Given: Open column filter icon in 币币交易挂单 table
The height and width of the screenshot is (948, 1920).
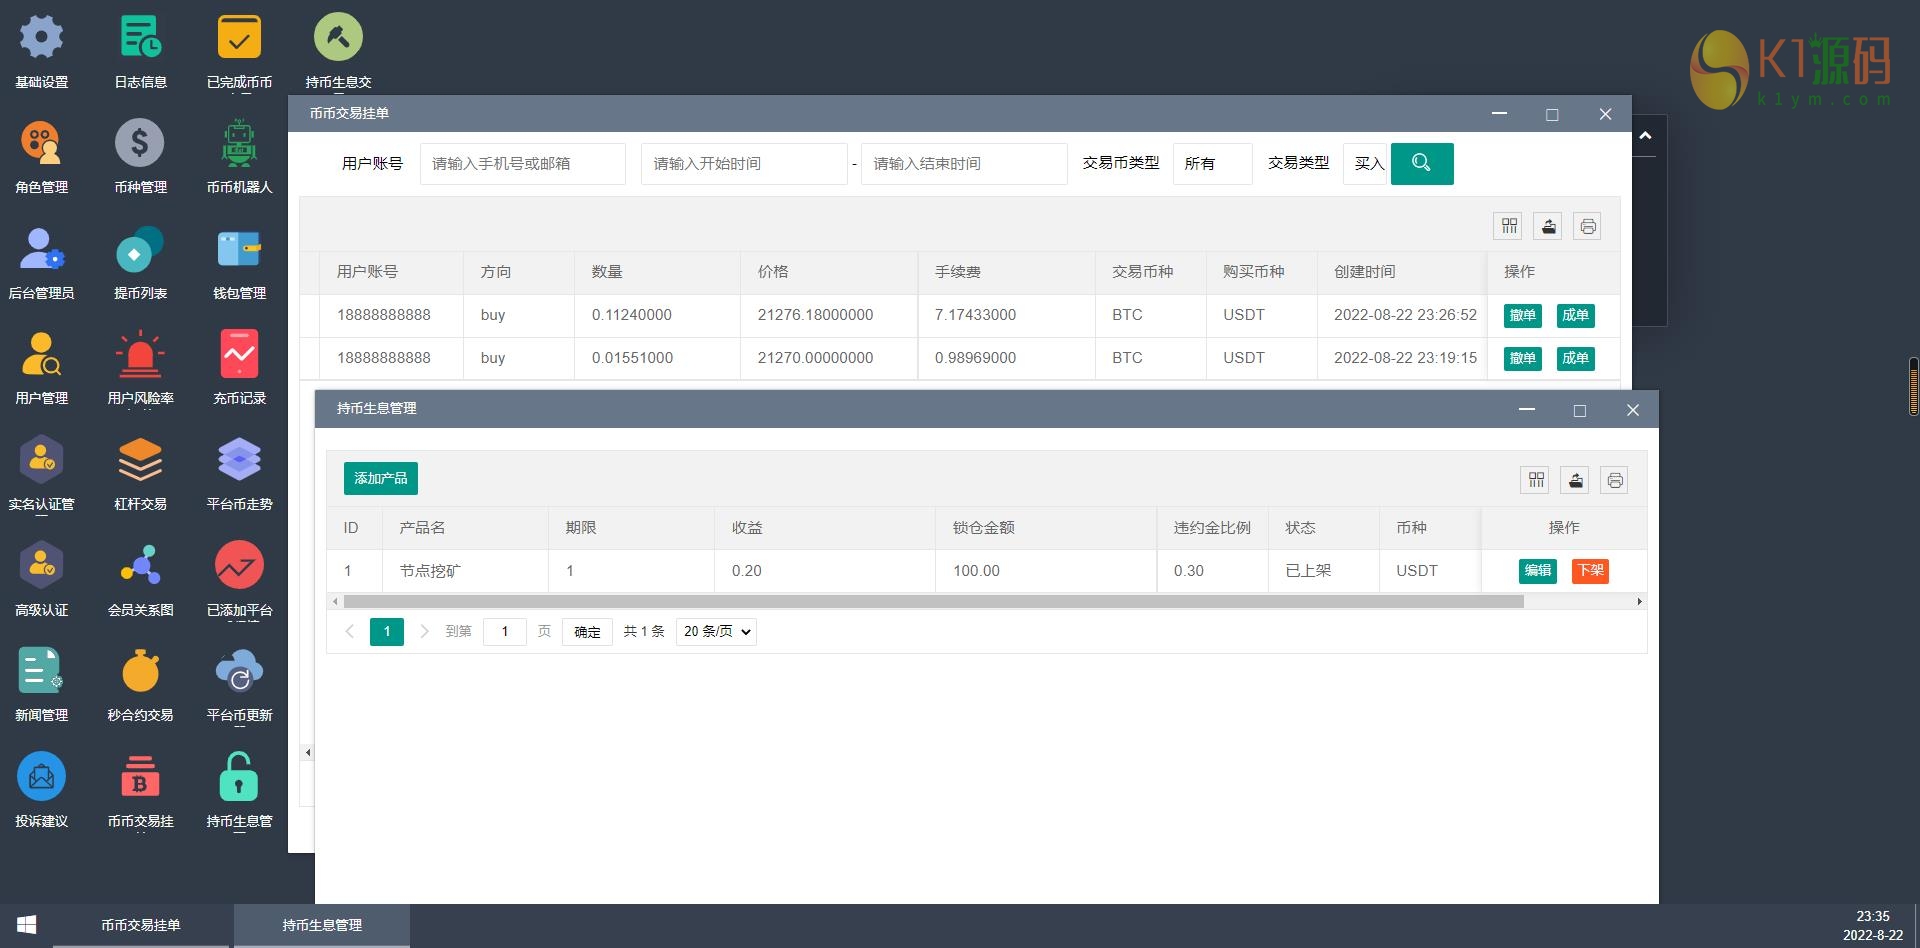Looking at the screenshot, I should 1509,226.
